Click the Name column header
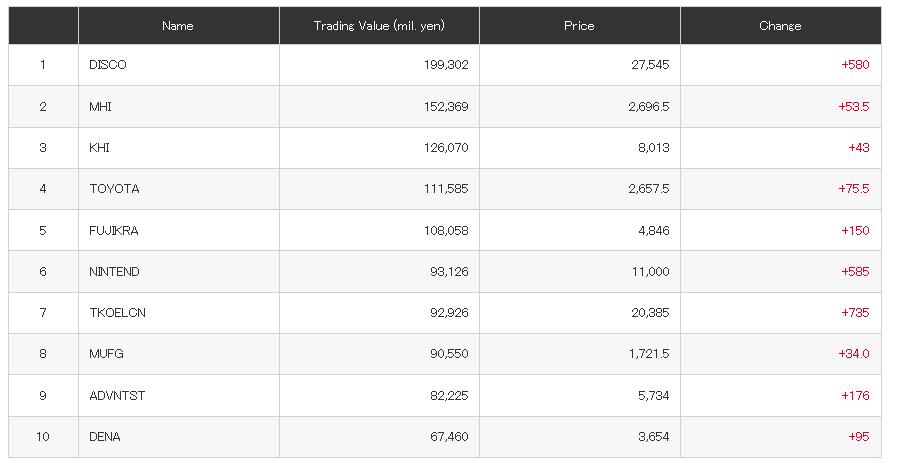Image resolution: width=897 pixels, height=470 pixels. click(x=178, y=26)
